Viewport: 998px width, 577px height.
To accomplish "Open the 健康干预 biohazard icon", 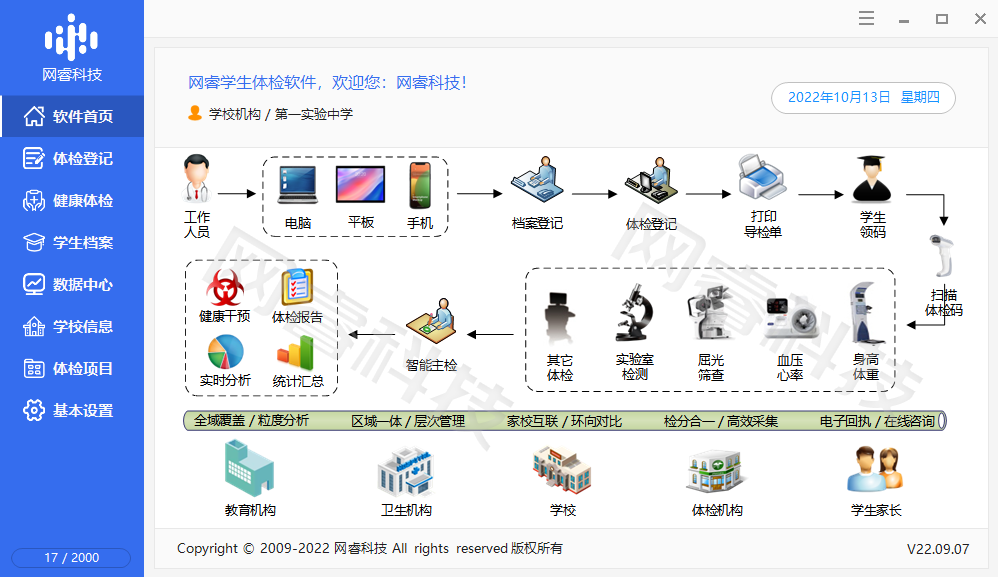I will pyautogui.click(x=225, y=288).
